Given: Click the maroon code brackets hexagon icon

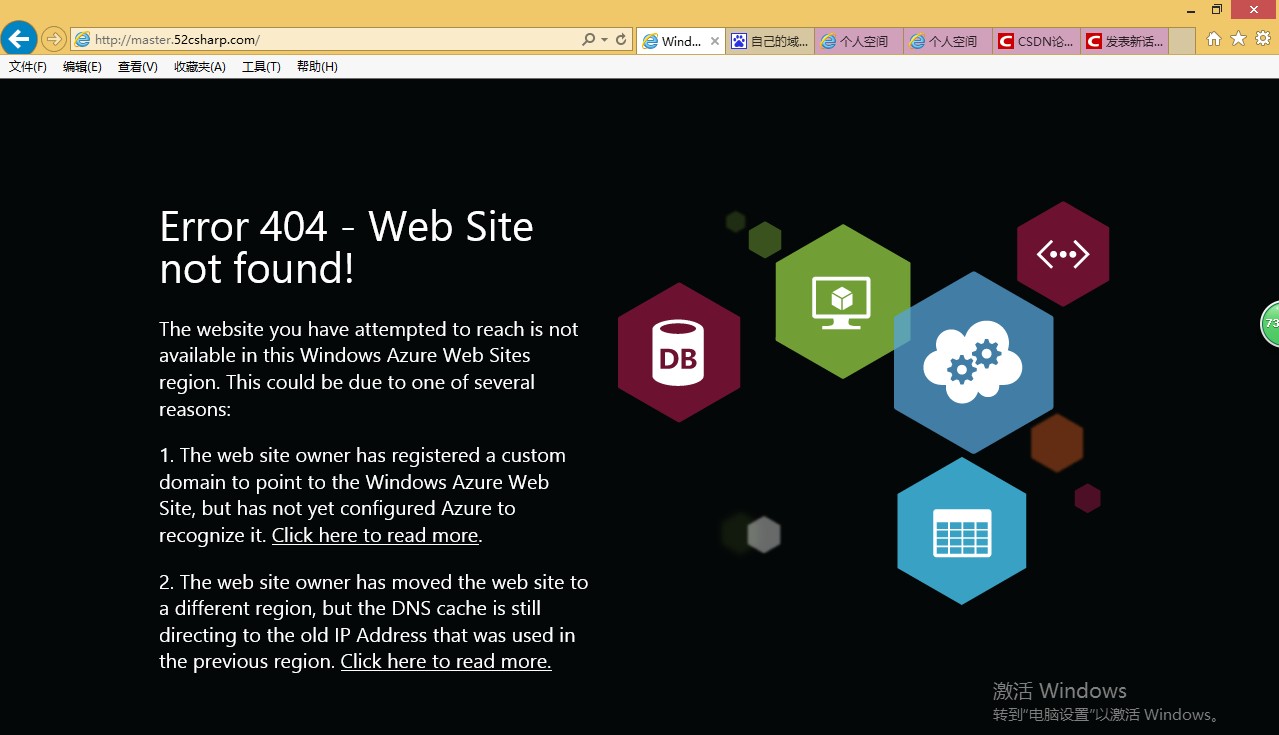Looking at the screenshot, I should [x=1063, y=254].
